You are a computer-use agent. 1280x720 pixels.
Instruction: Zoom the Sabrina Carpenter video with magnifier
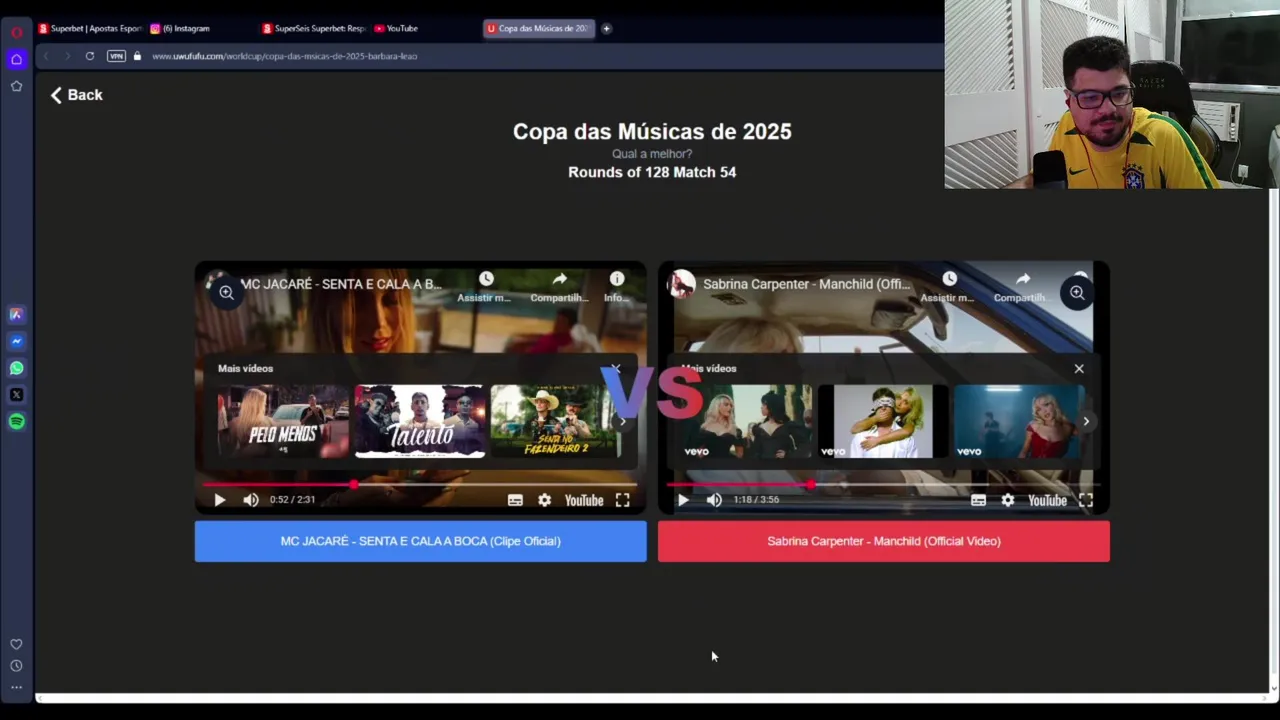[1077, 293]
